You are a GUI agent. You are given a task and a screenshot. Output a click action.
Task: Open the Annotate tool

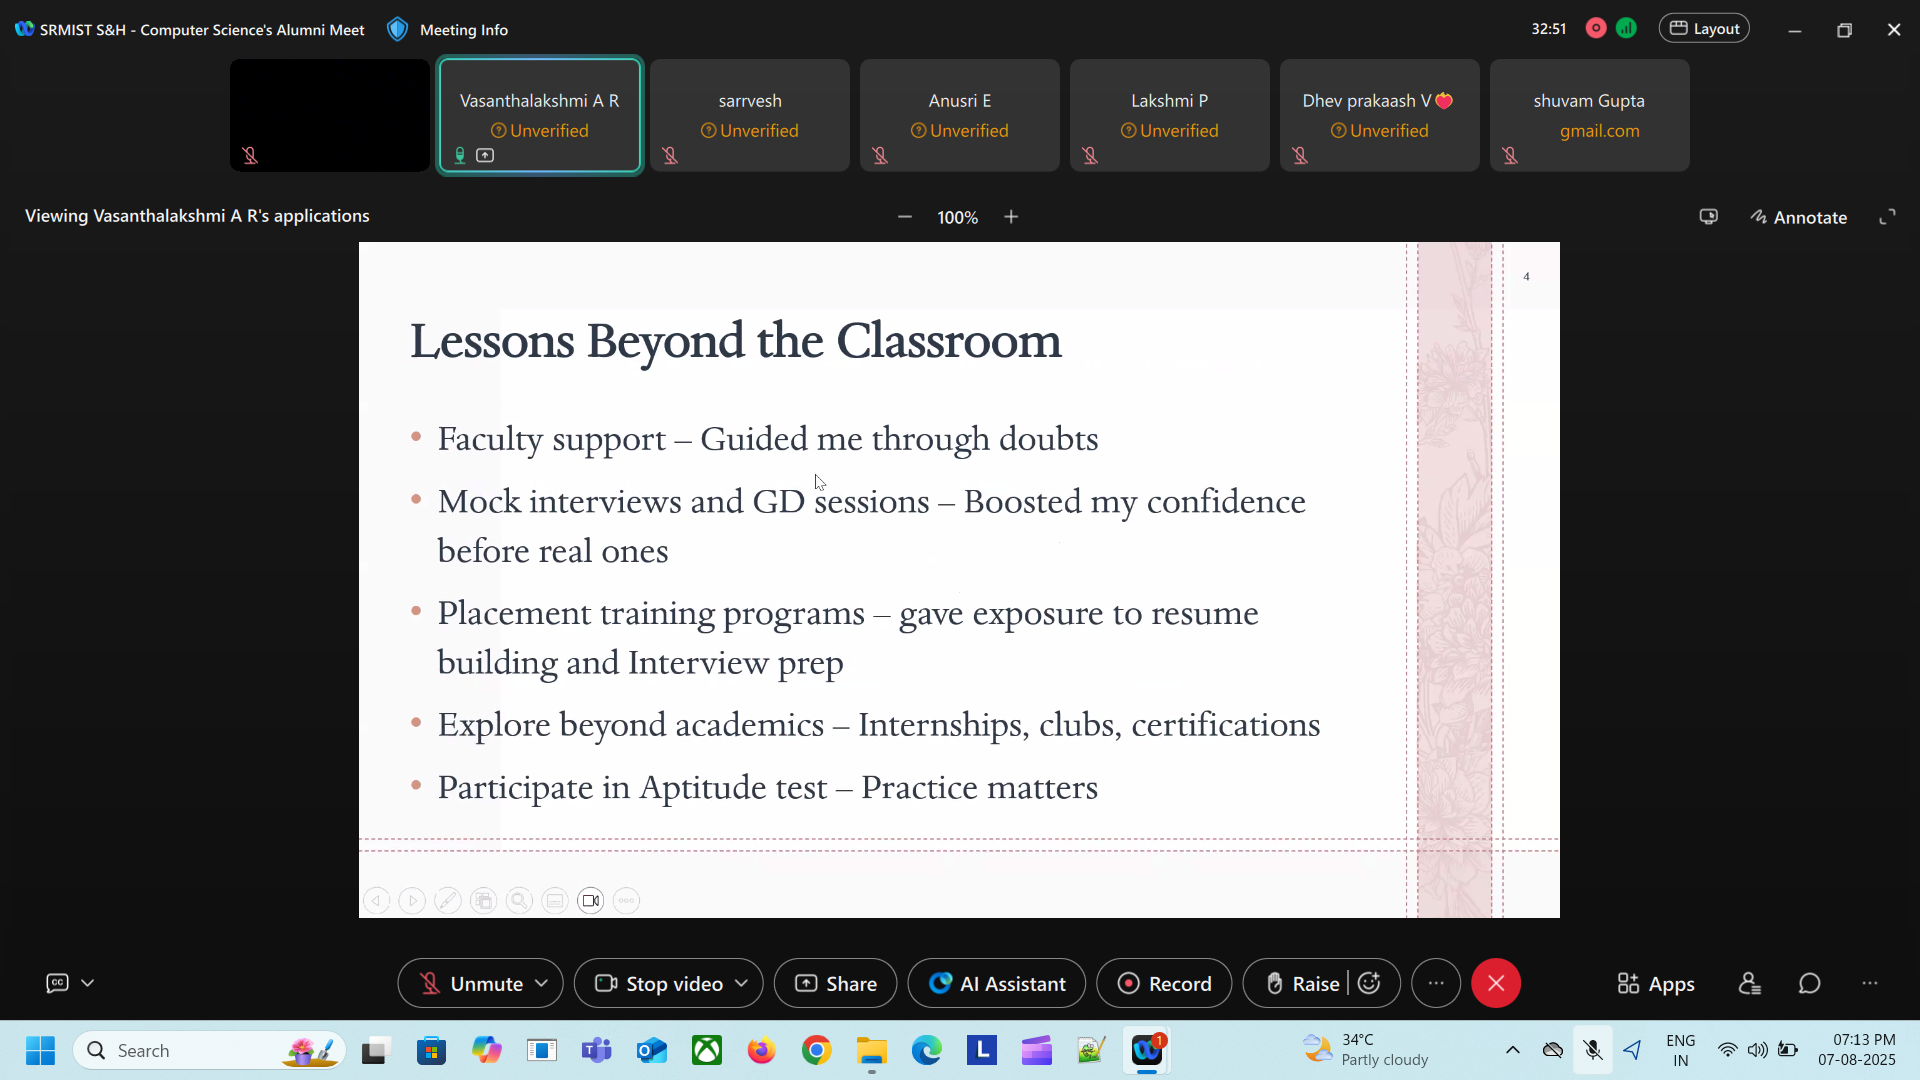pos(1798,217)
